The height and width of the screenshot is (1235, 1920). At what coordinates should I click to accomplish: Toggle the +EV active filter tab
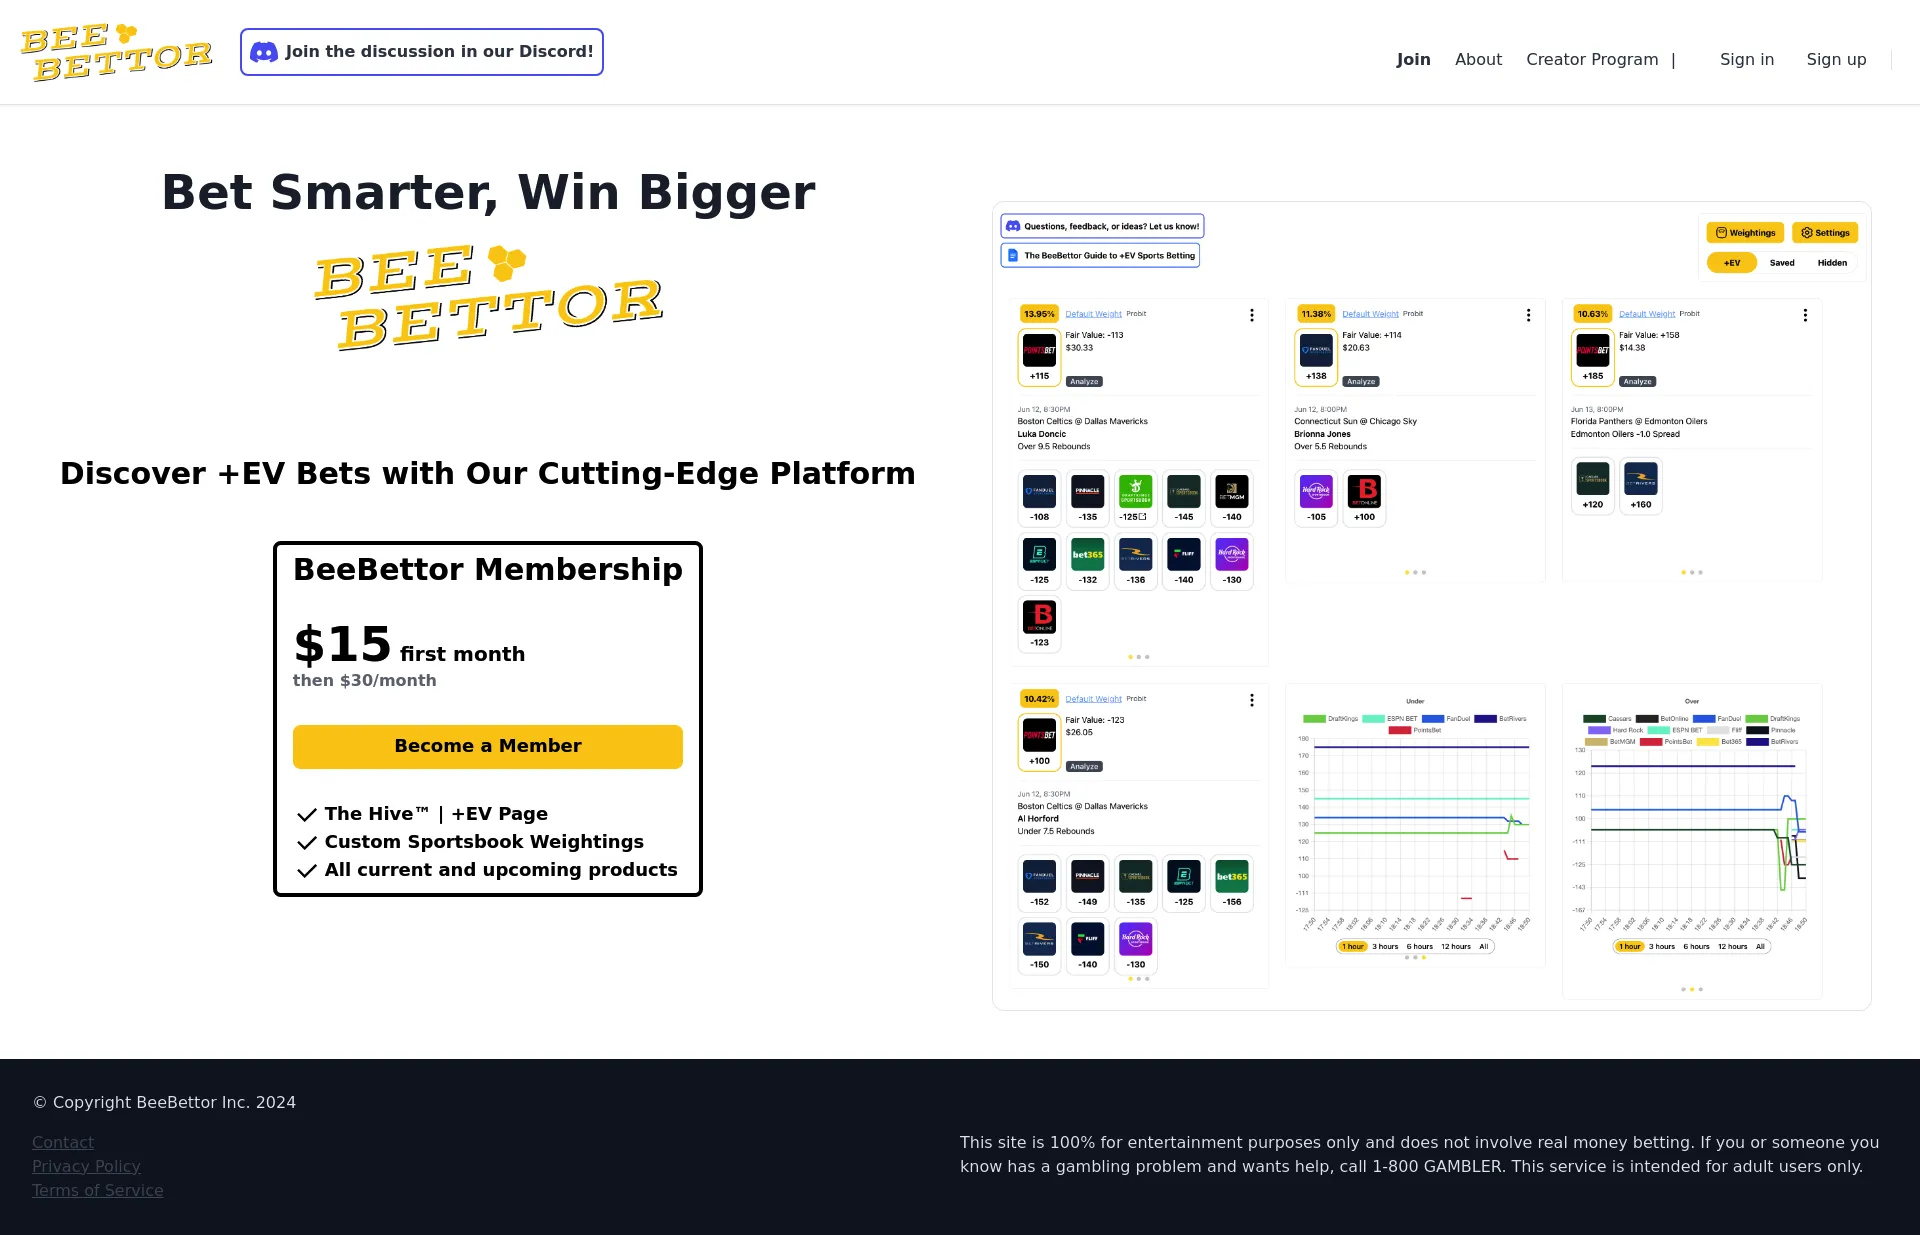tap(1731, 263)
